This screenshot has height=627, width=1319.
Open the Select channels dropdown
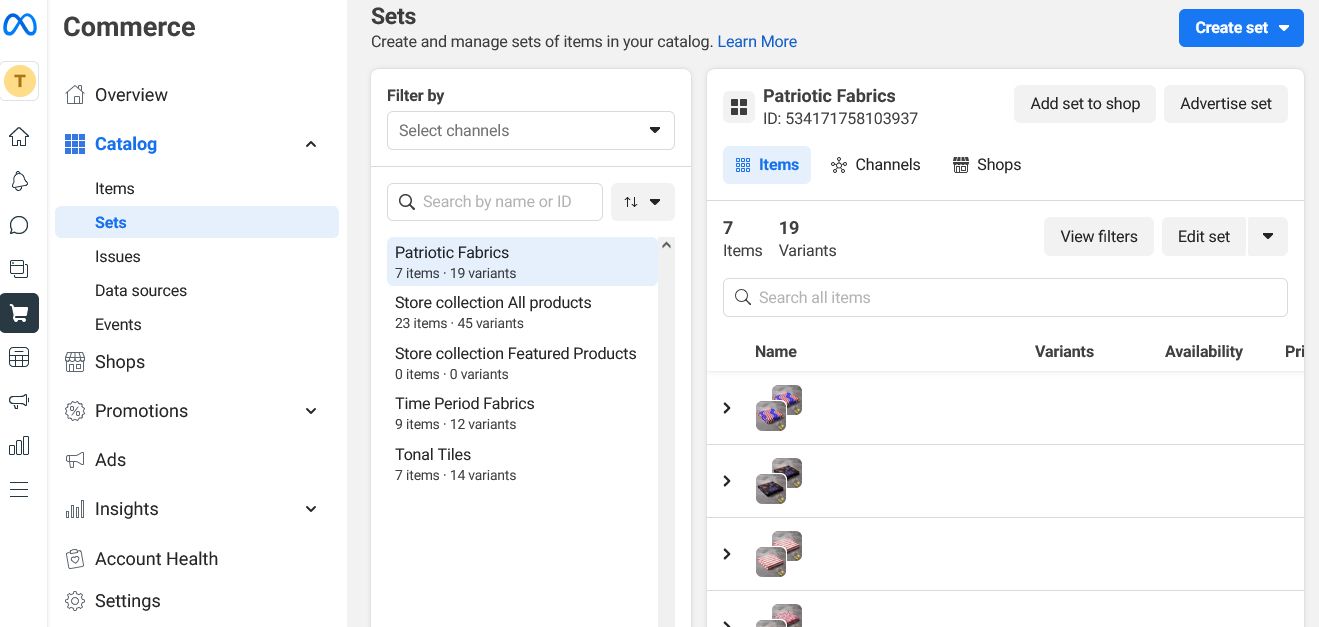(530, 130)
